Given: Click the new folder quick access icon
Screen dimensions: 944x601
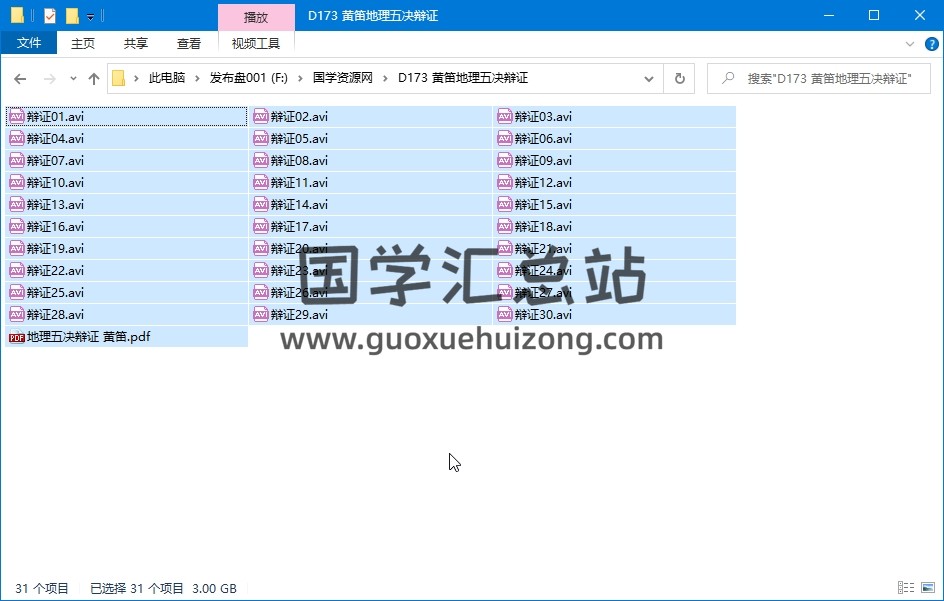Looking at the screenshot, I should [x=72, y=16].
